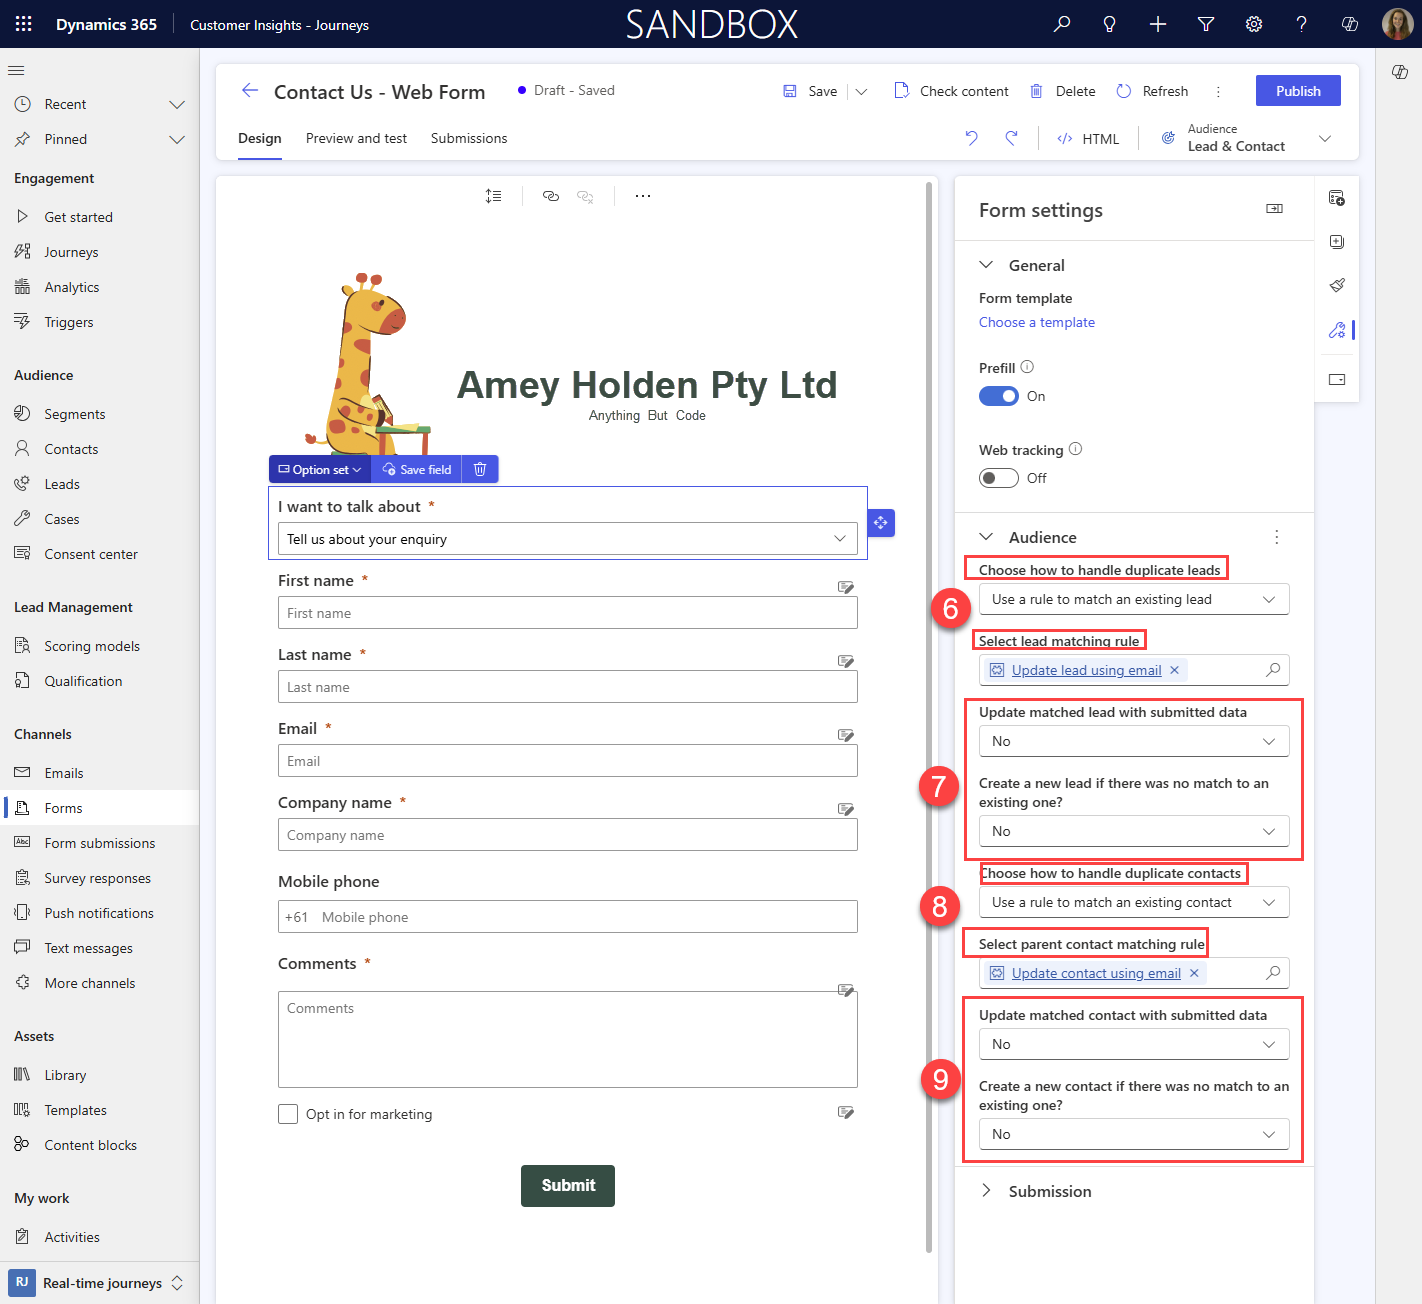
Task: Click the user profile avatar
Action: (1398, 24)
